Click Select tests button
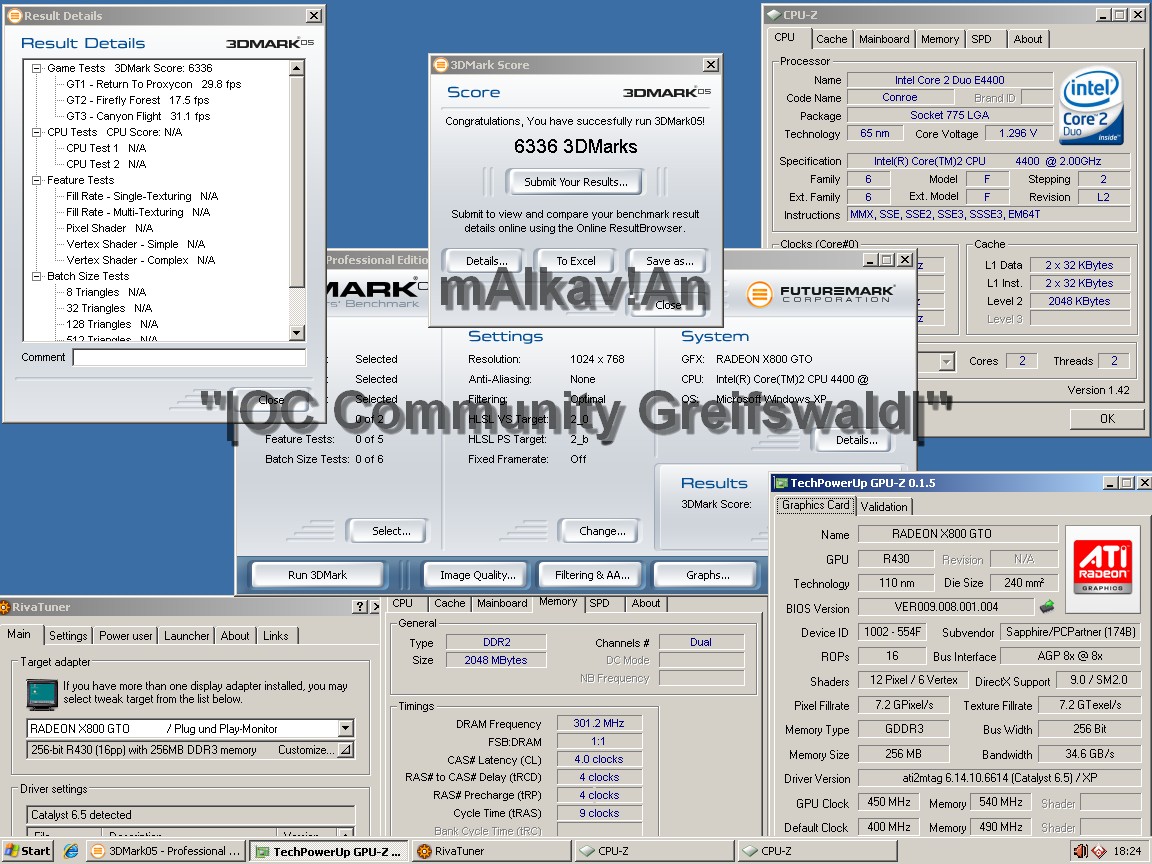This screenshot has height=864, width=1152. tap(390, 530)
